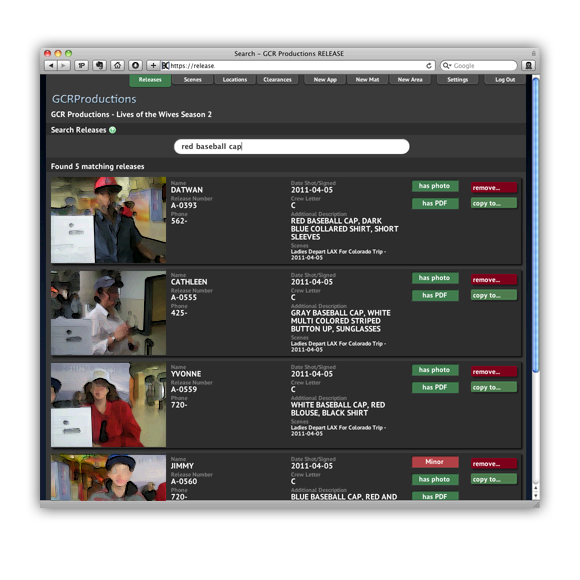
Task: Select the New Mat tab
Action: pyautogui.click(x=367, y=80)
